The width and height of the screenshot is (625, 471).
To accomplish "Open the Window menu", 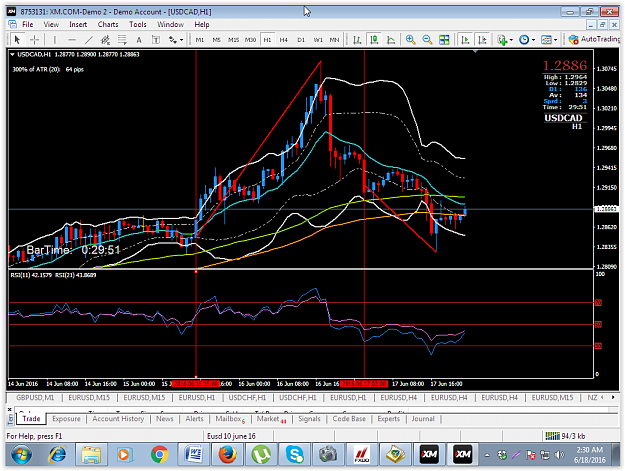I will click(x=170, y=24).
